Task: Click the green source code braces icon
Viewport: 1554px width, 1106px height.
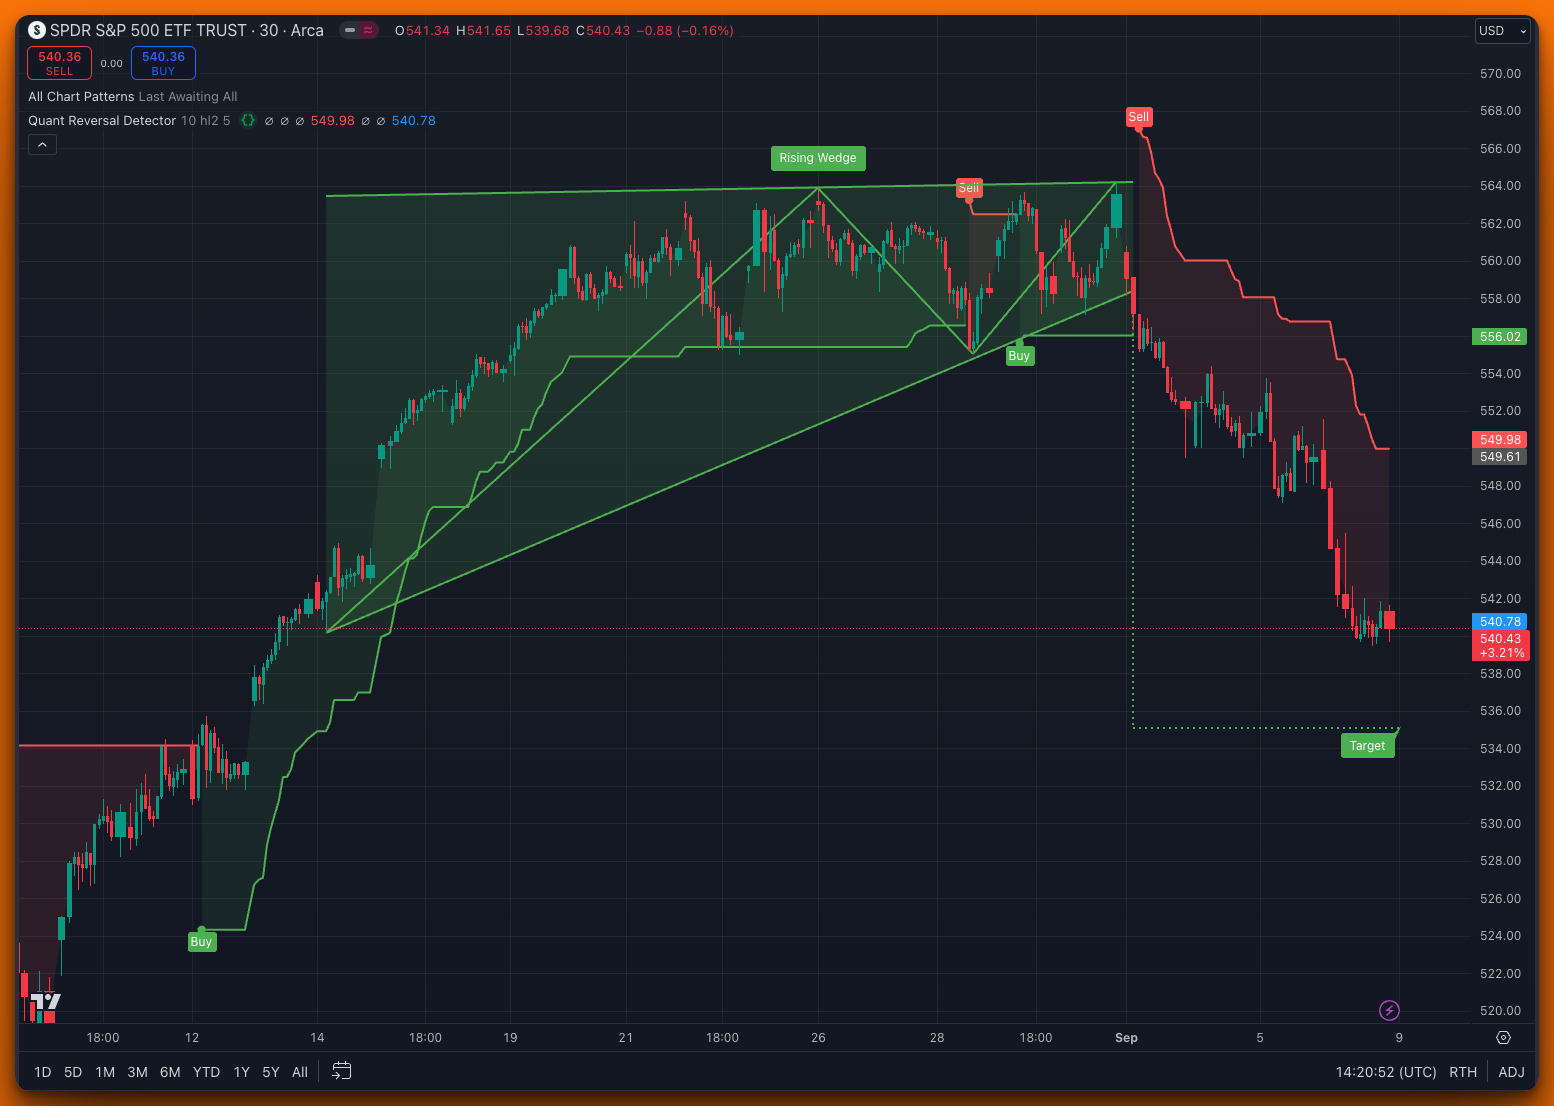Action: point(248,120)
